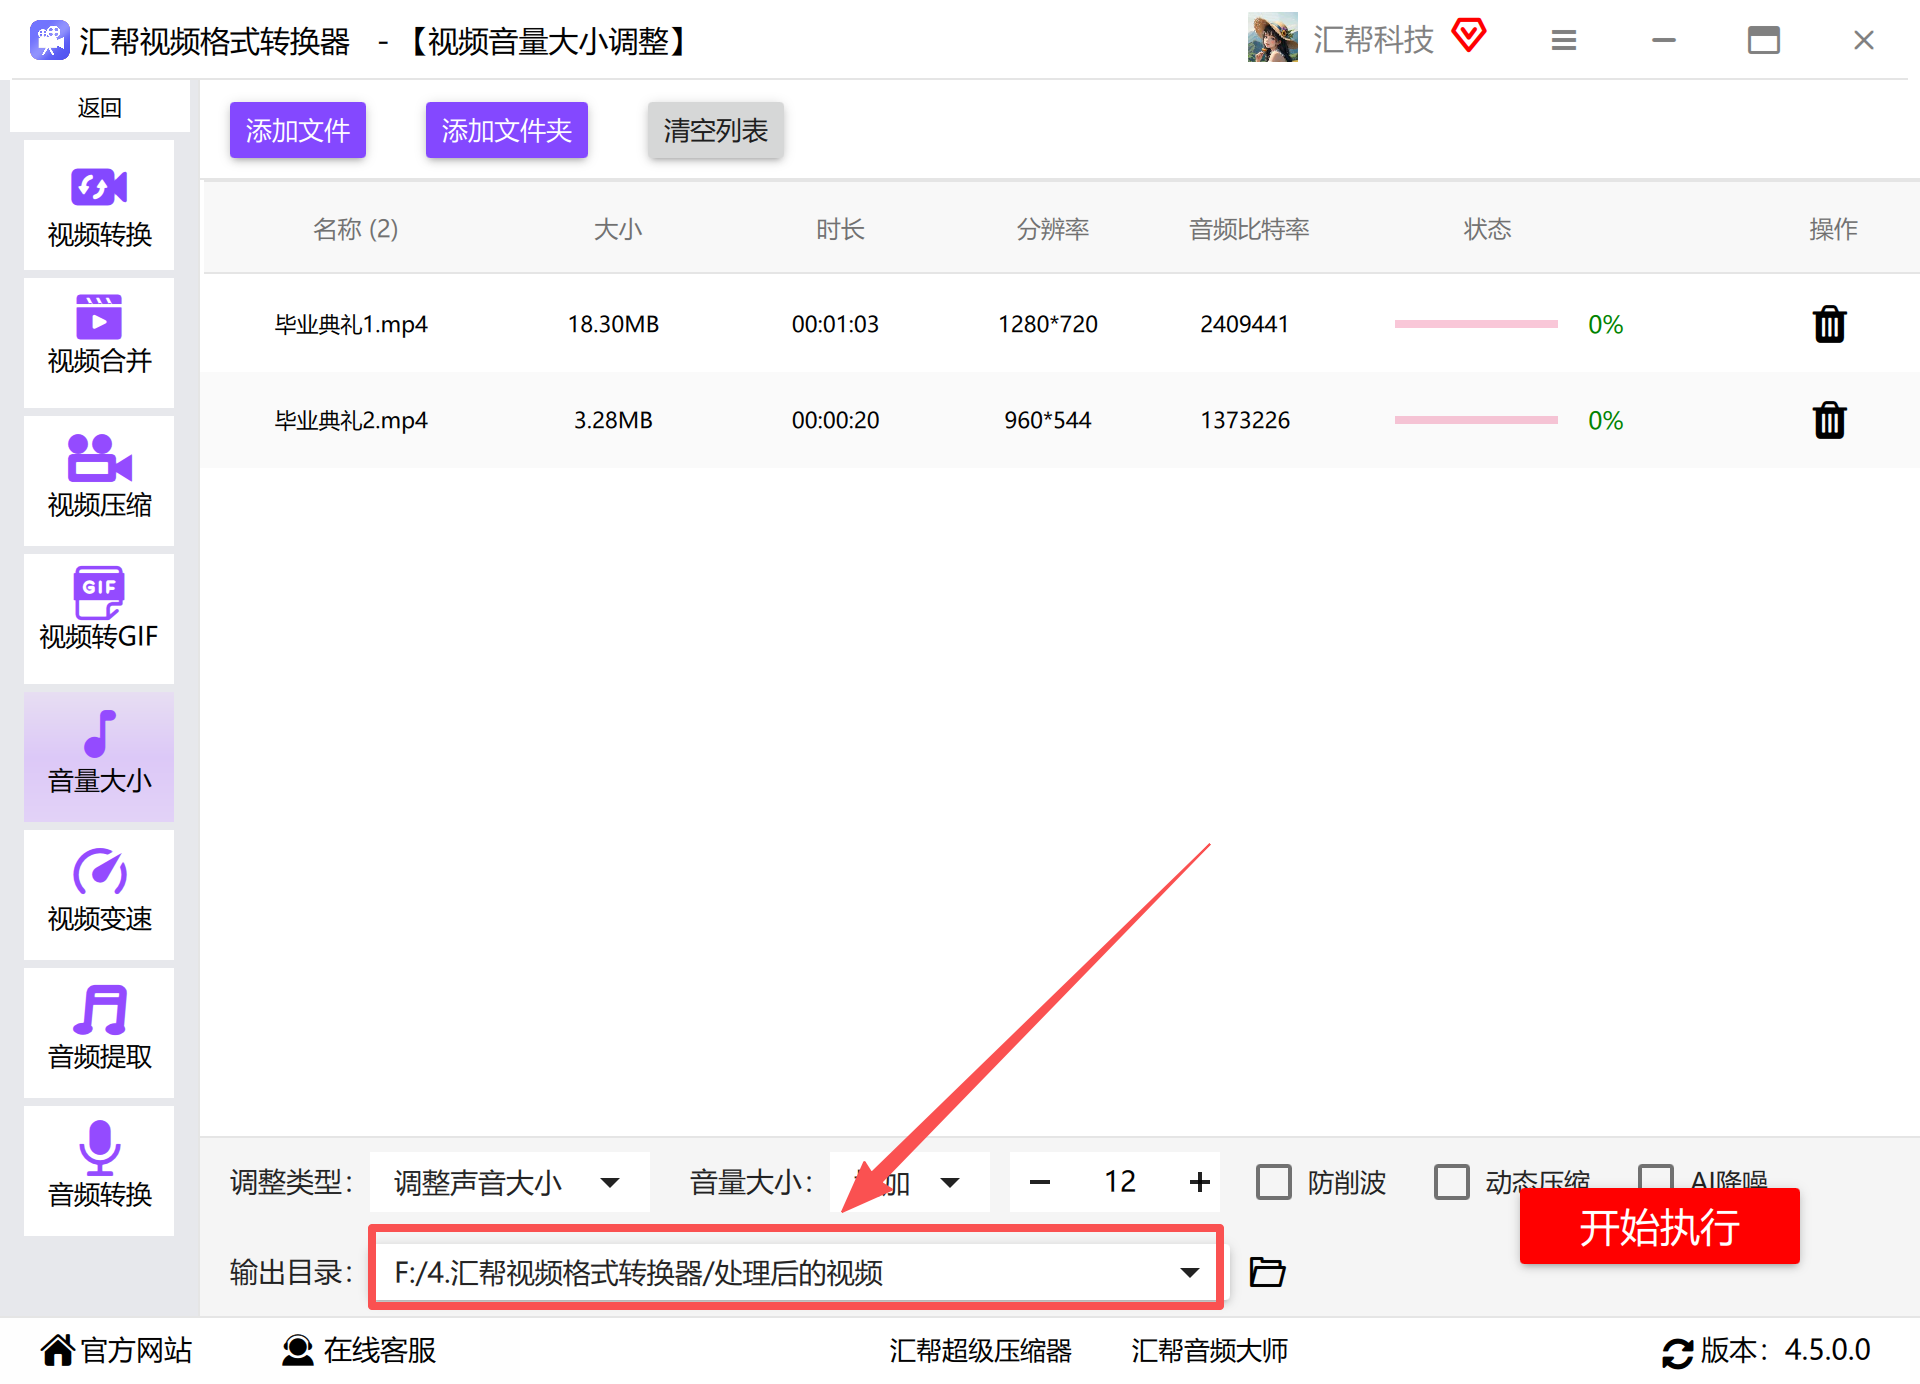Screen dimensions: 1920x1384
Task: Open the 视频转GIF tool
Action: click(99, 619)
